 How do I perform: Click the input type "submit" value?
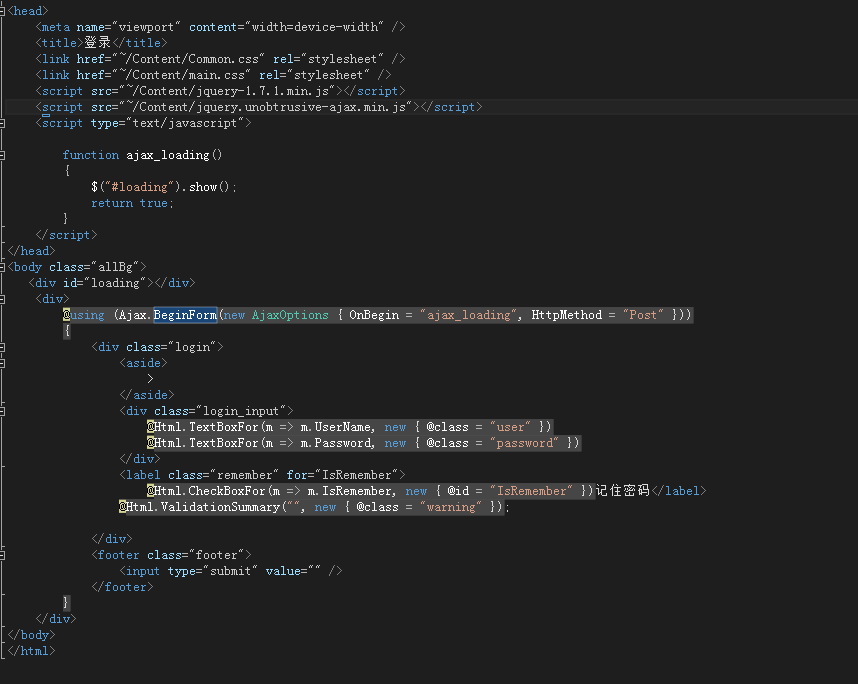coord(230,571)
